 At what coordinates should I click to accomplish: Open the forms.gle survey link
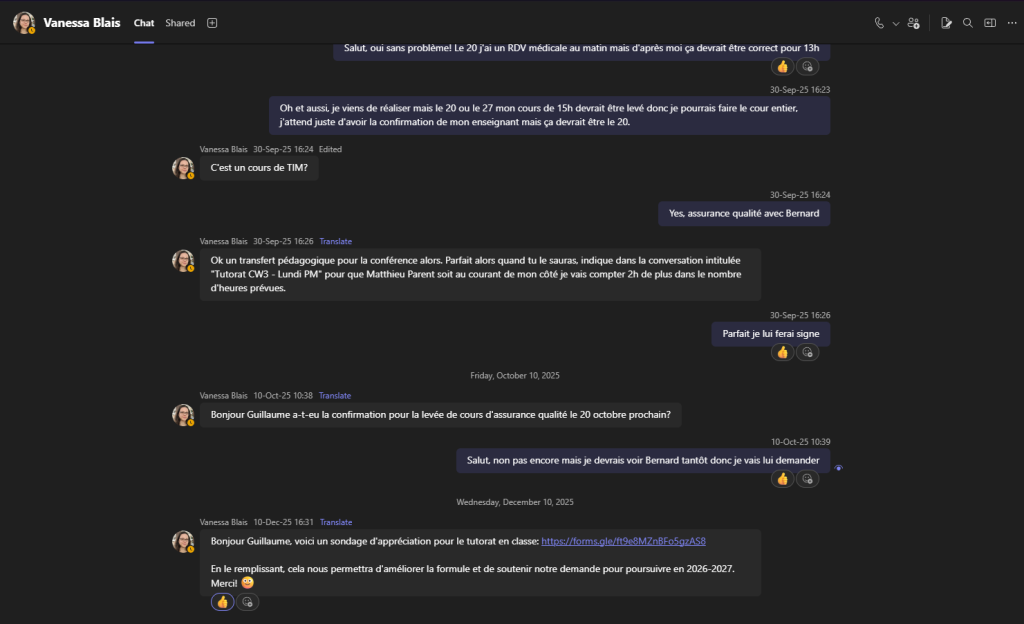tap(623, 541)
